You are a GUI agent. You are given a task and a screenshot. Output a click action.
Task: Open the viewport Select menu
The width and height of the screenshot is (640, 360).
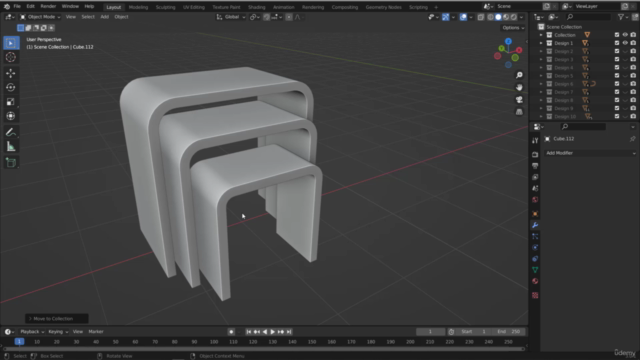88,17
